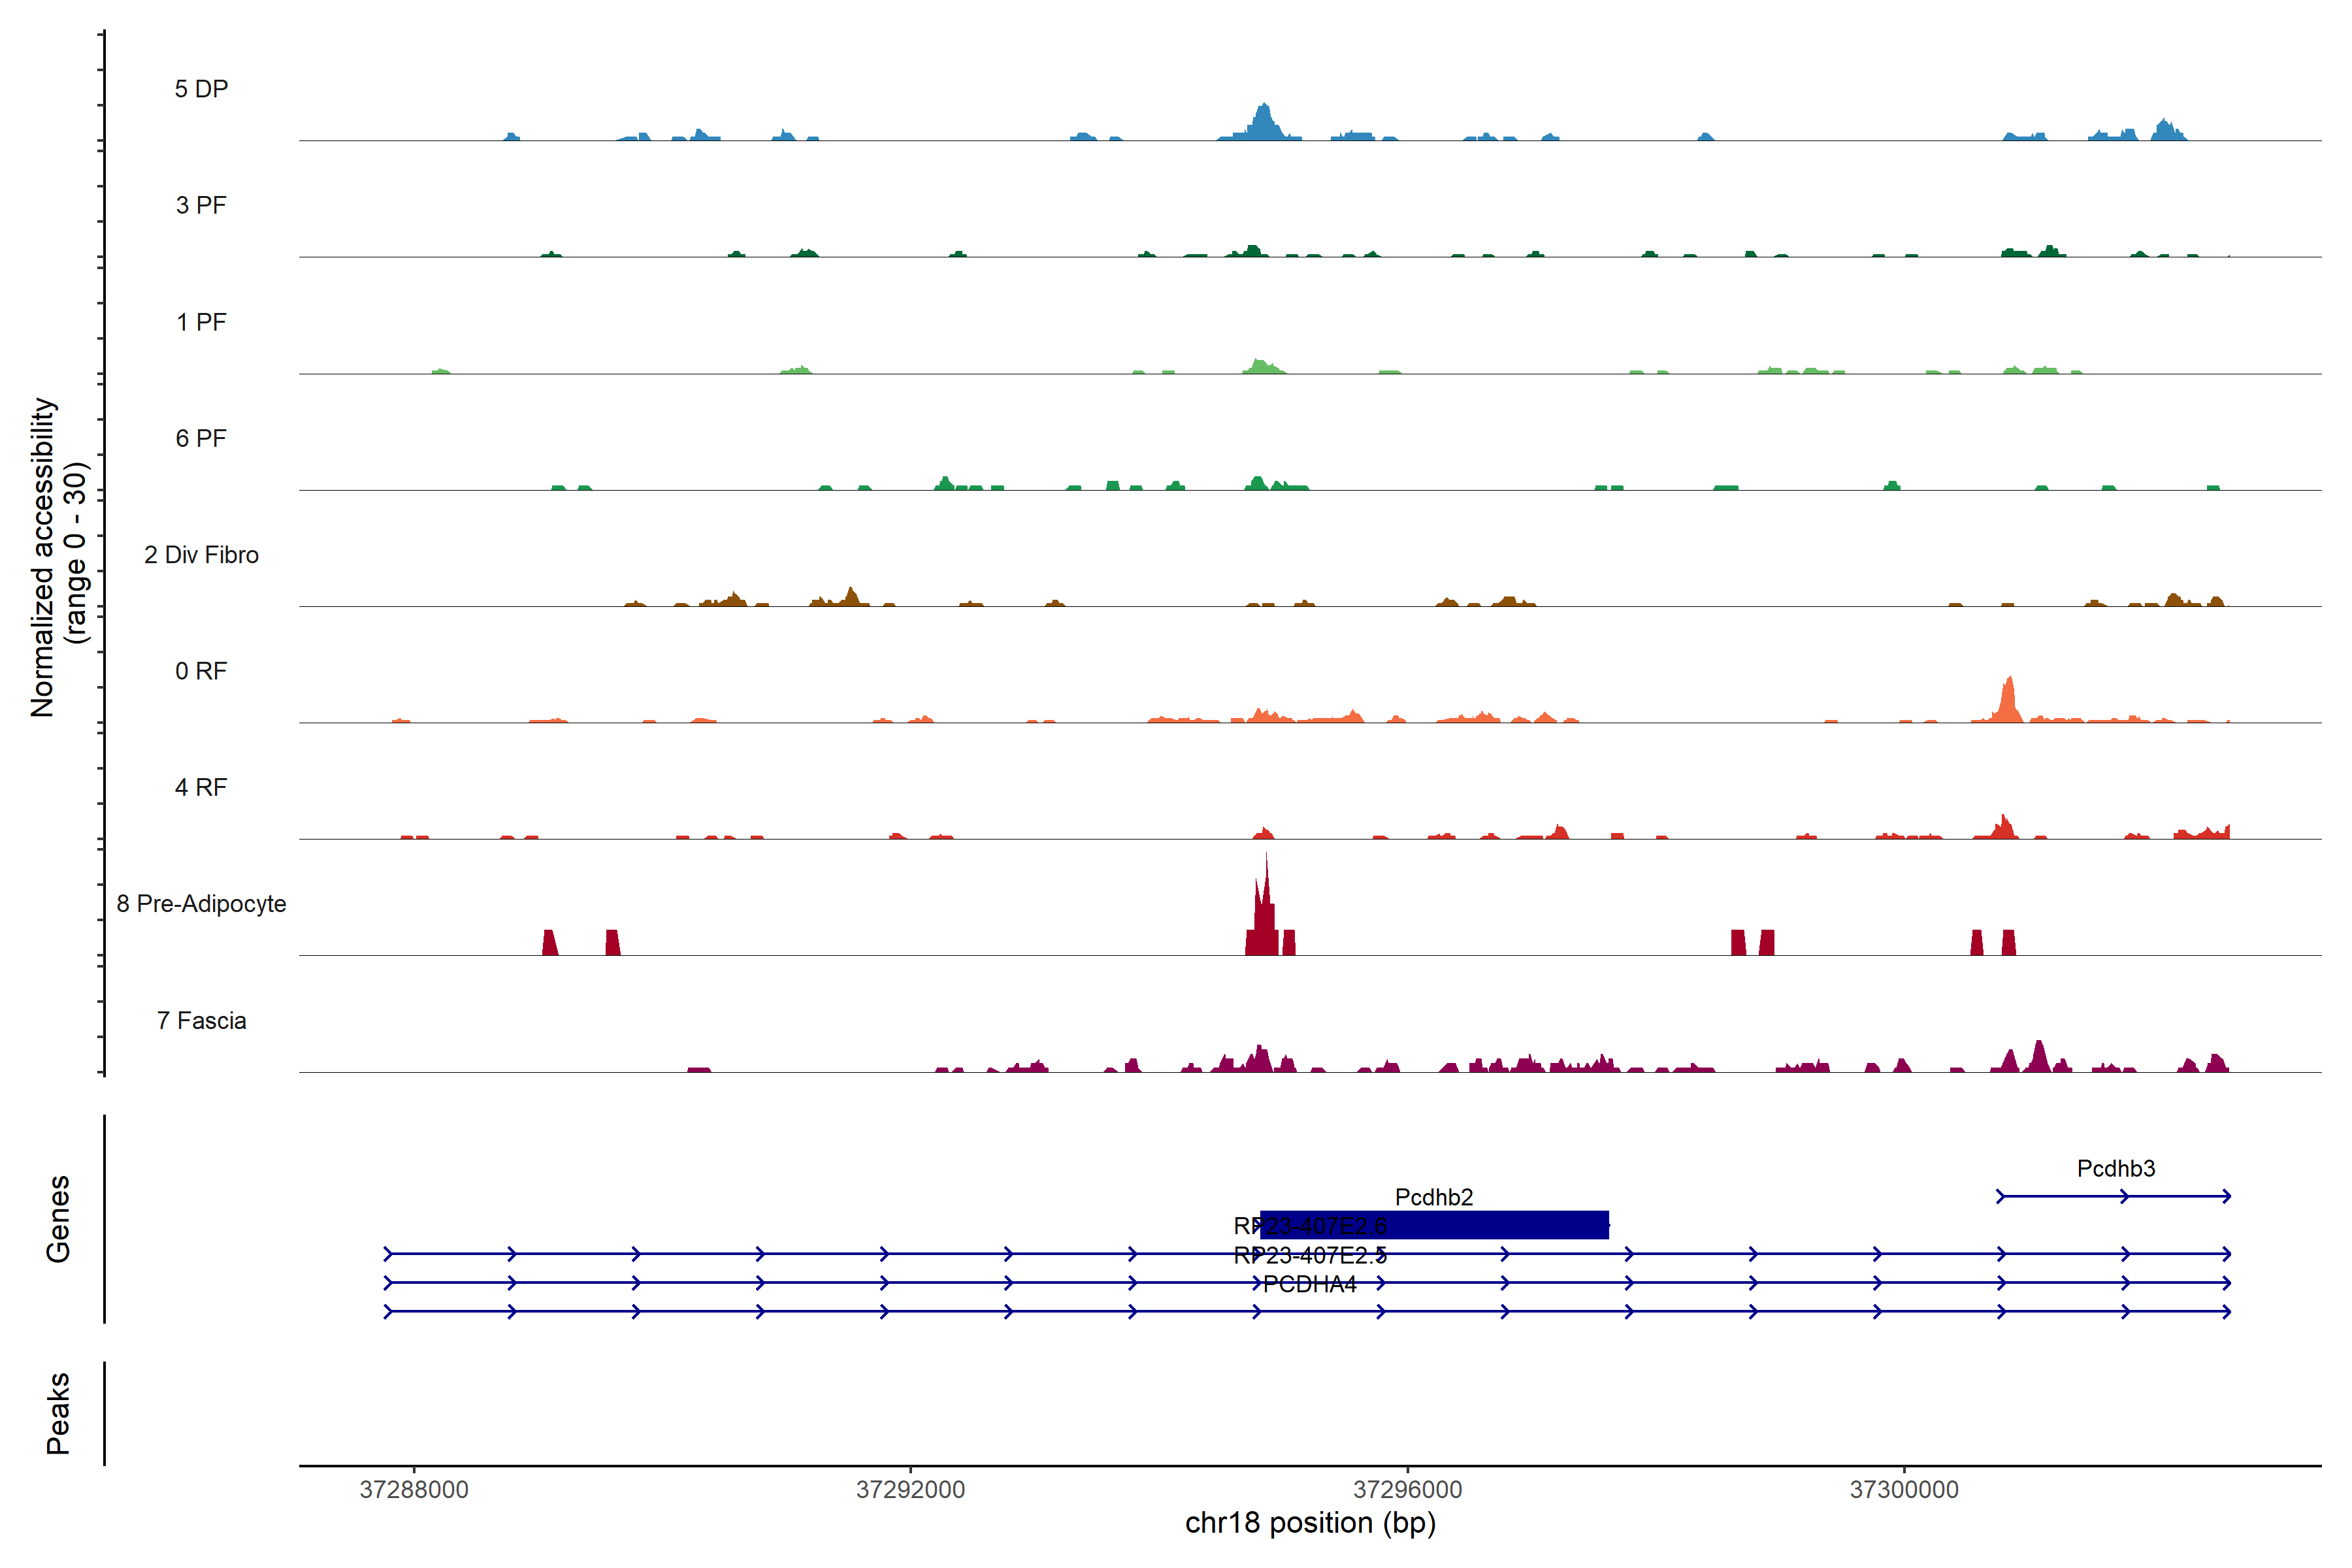Image resolution: width=2352 pixels, height=1568 pixels.
Task: Click the Genes panel title
Action: tap(58, 1219)
